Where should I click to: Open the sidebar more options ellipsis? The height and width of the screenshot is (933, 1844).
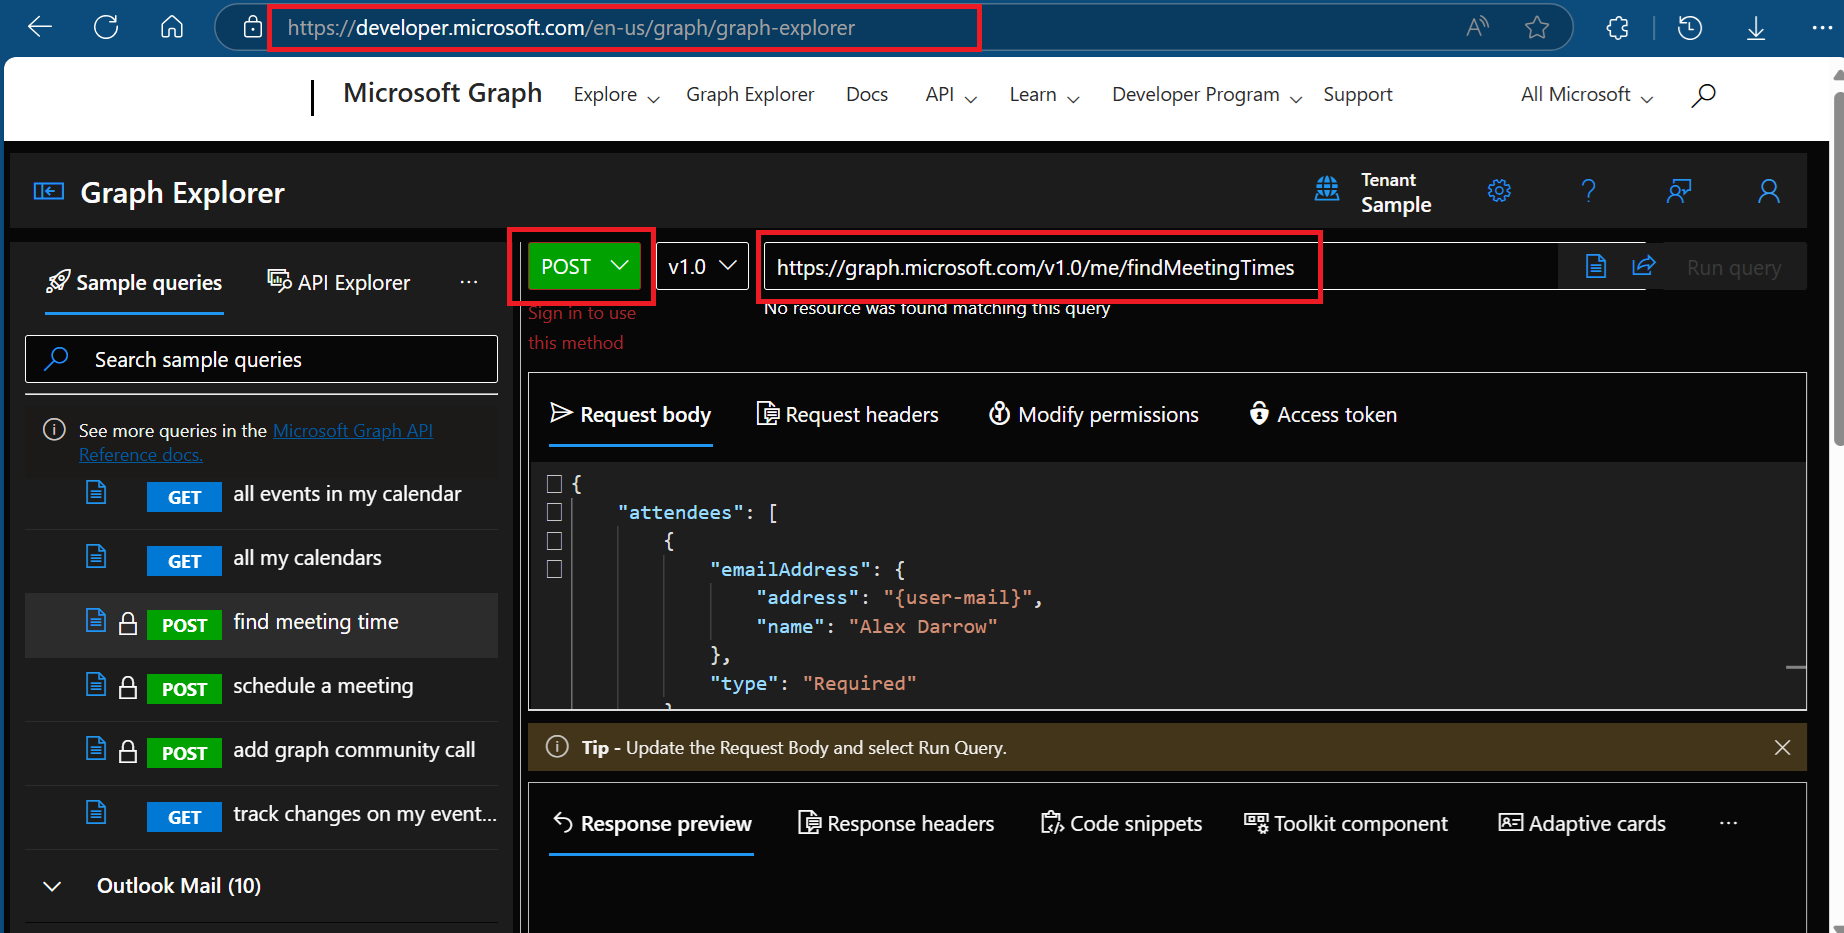click(x=469, y=282)
